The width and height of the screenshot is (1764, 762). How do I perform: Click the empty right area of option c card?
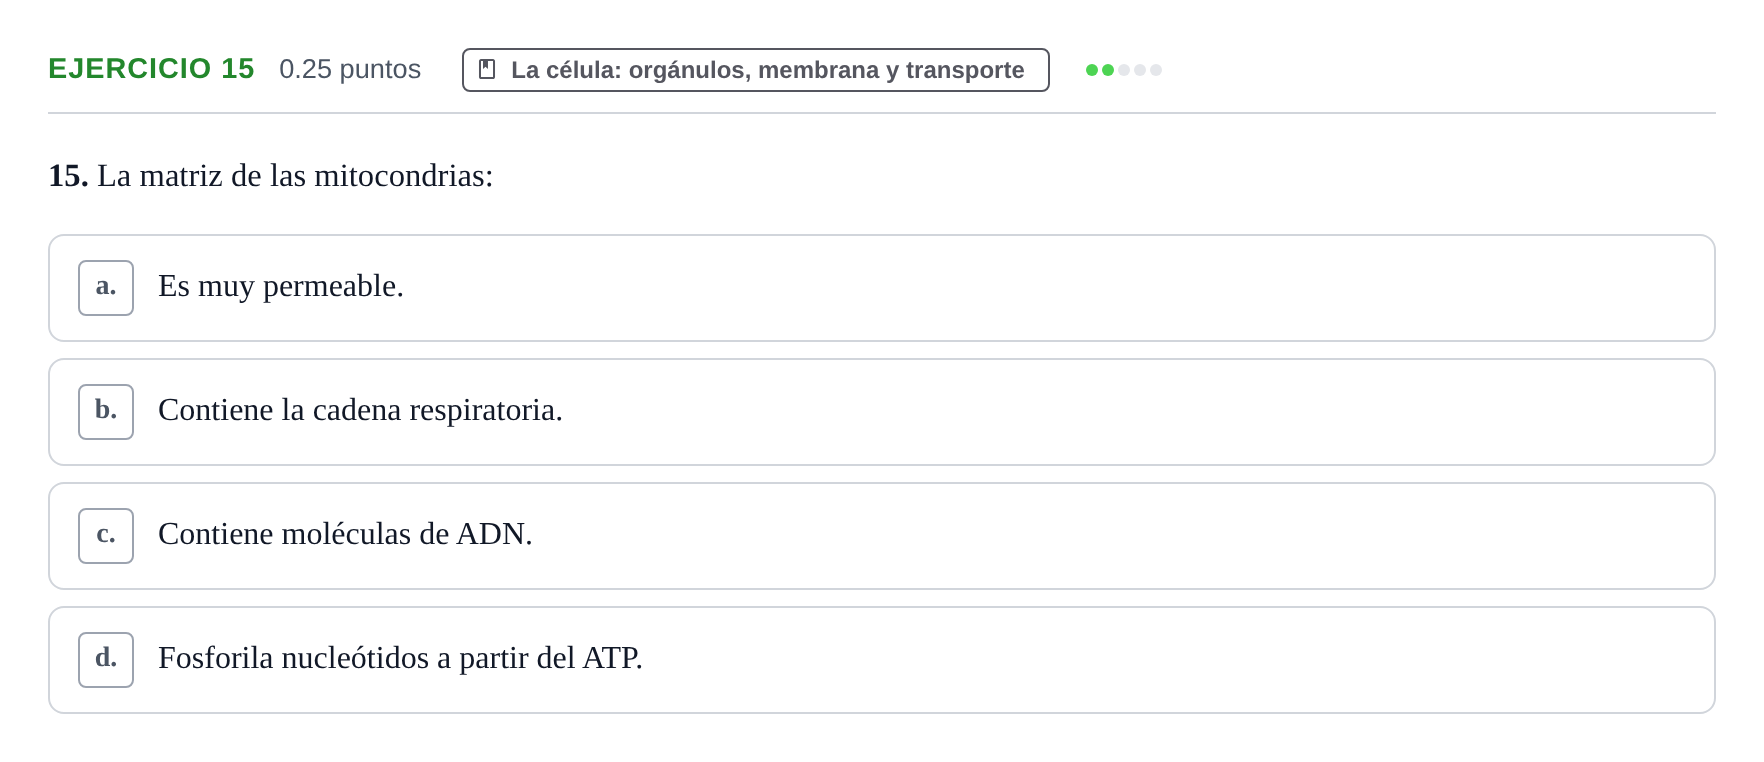(x=1120, y=536)
